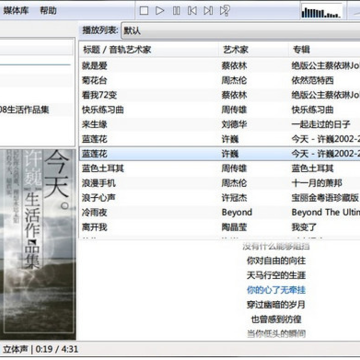The width and height of the screenshot is (360, 360).
Task: Select the 就是爱 track row
Action: (x=220, y=66)
